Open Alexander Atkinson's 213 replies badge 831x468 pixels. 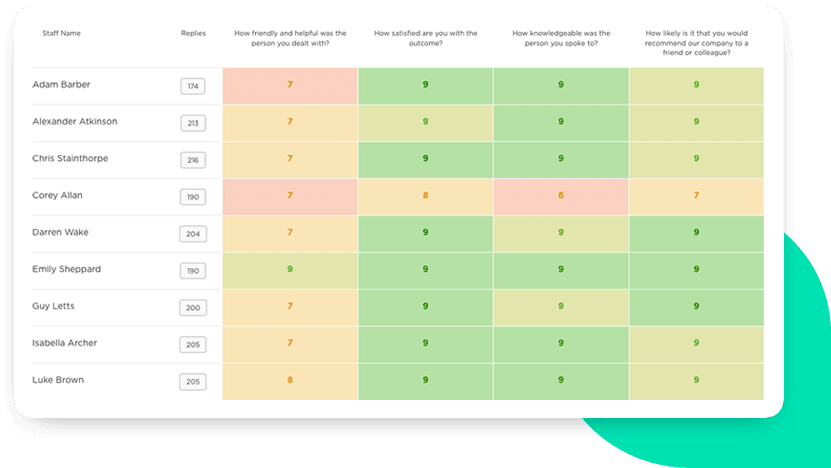point(193,124)
